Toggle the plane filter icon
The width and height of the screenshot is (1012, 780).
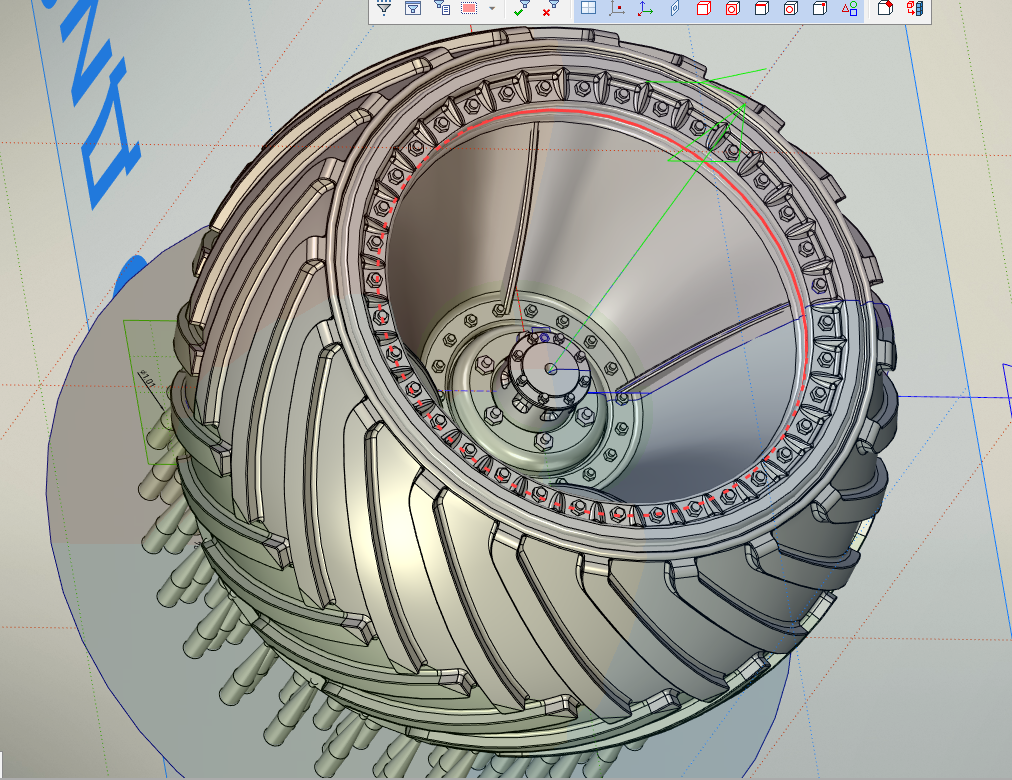pyautogui.click(x=674, y=8)
